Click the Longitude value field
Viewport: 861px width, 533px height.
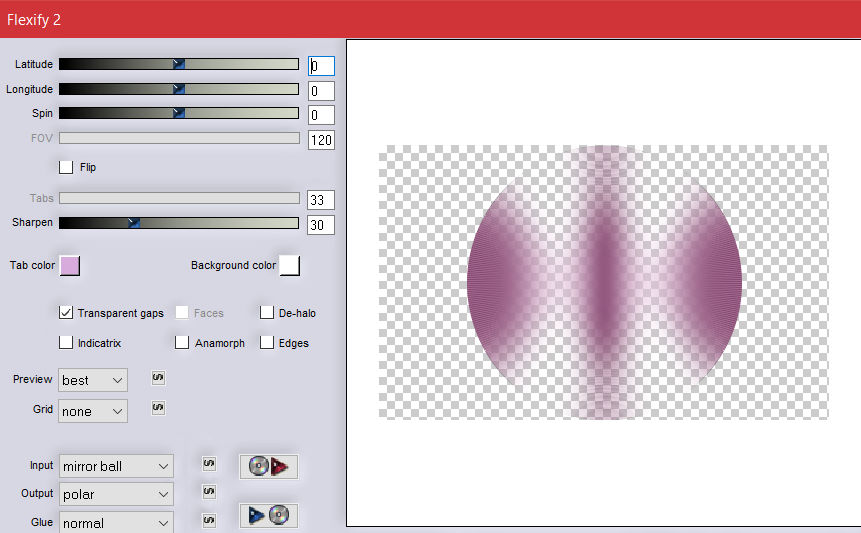321,91
